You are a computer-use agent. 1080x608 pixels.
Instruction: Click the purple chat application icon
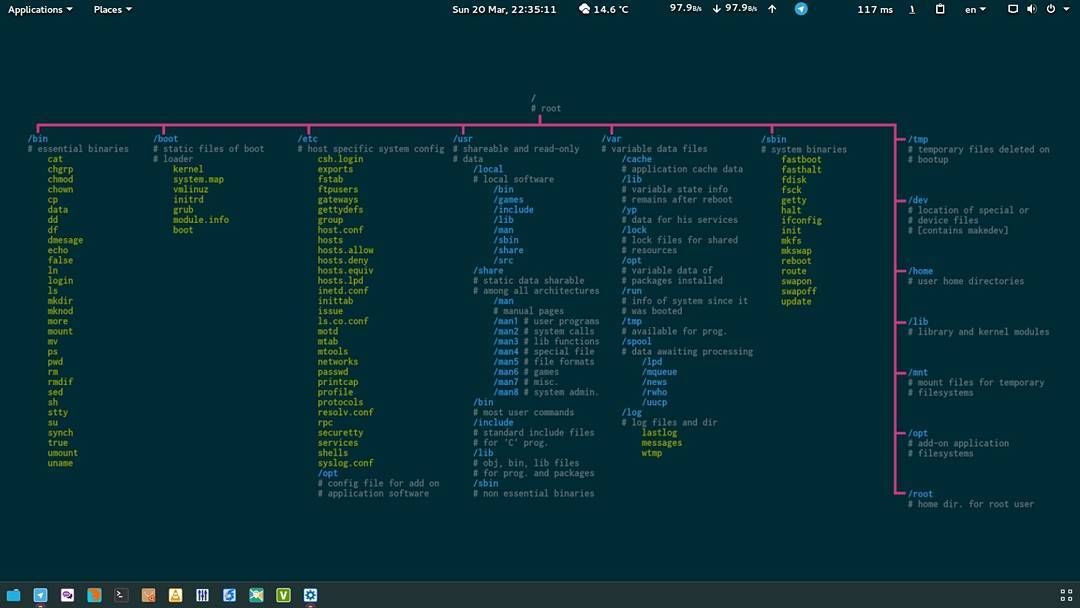tap(67, 595)
